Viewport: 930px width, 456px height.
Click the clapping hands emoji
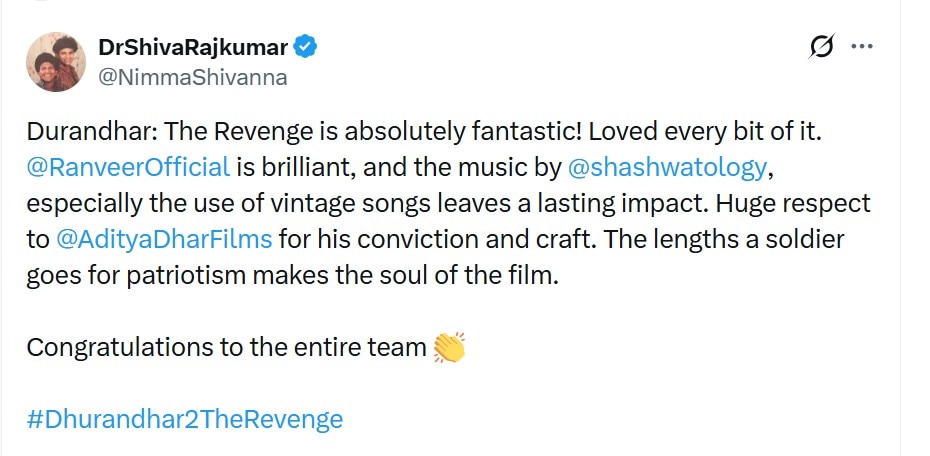(450, 347)
